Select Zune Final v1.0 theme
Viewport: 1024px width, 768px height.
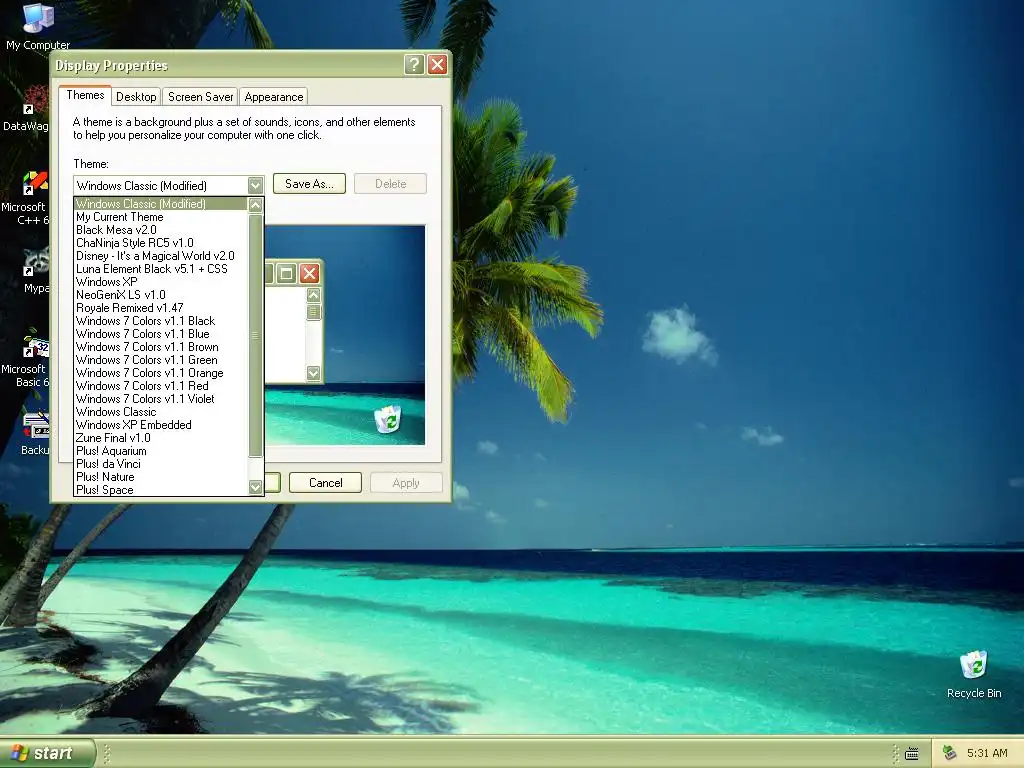tap(161, 438)
